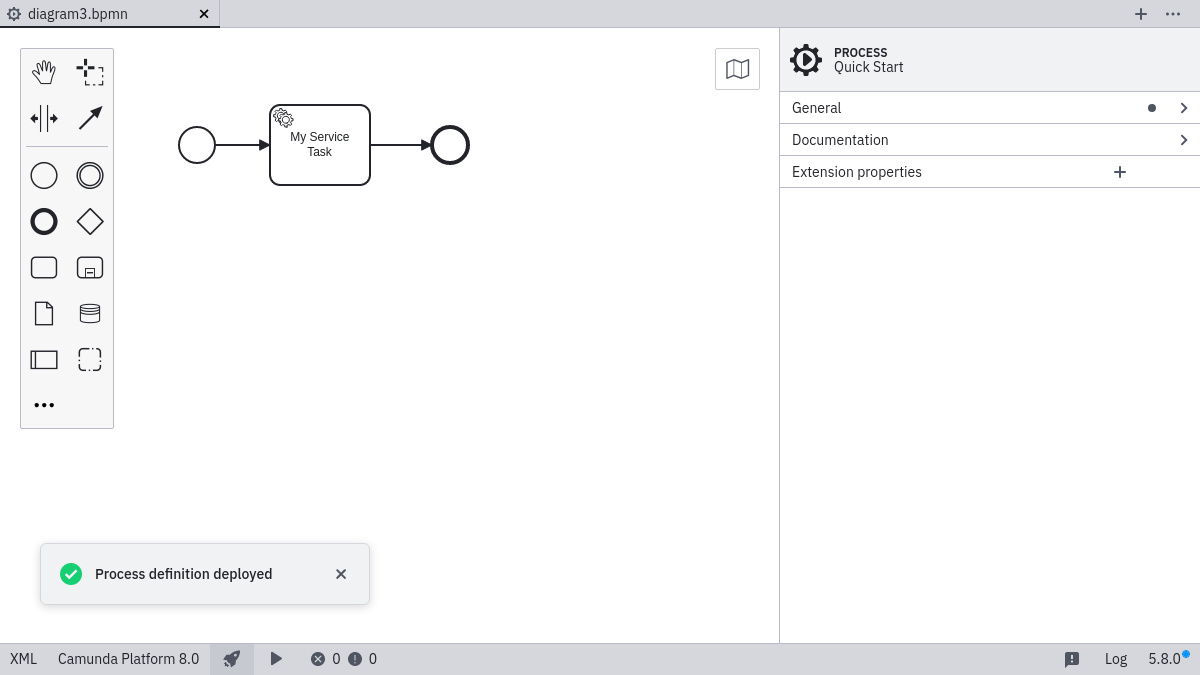Viewport: 1200px width, 675px height.
Task: Activate the global connect arrow tool
Action: [90, 118]
